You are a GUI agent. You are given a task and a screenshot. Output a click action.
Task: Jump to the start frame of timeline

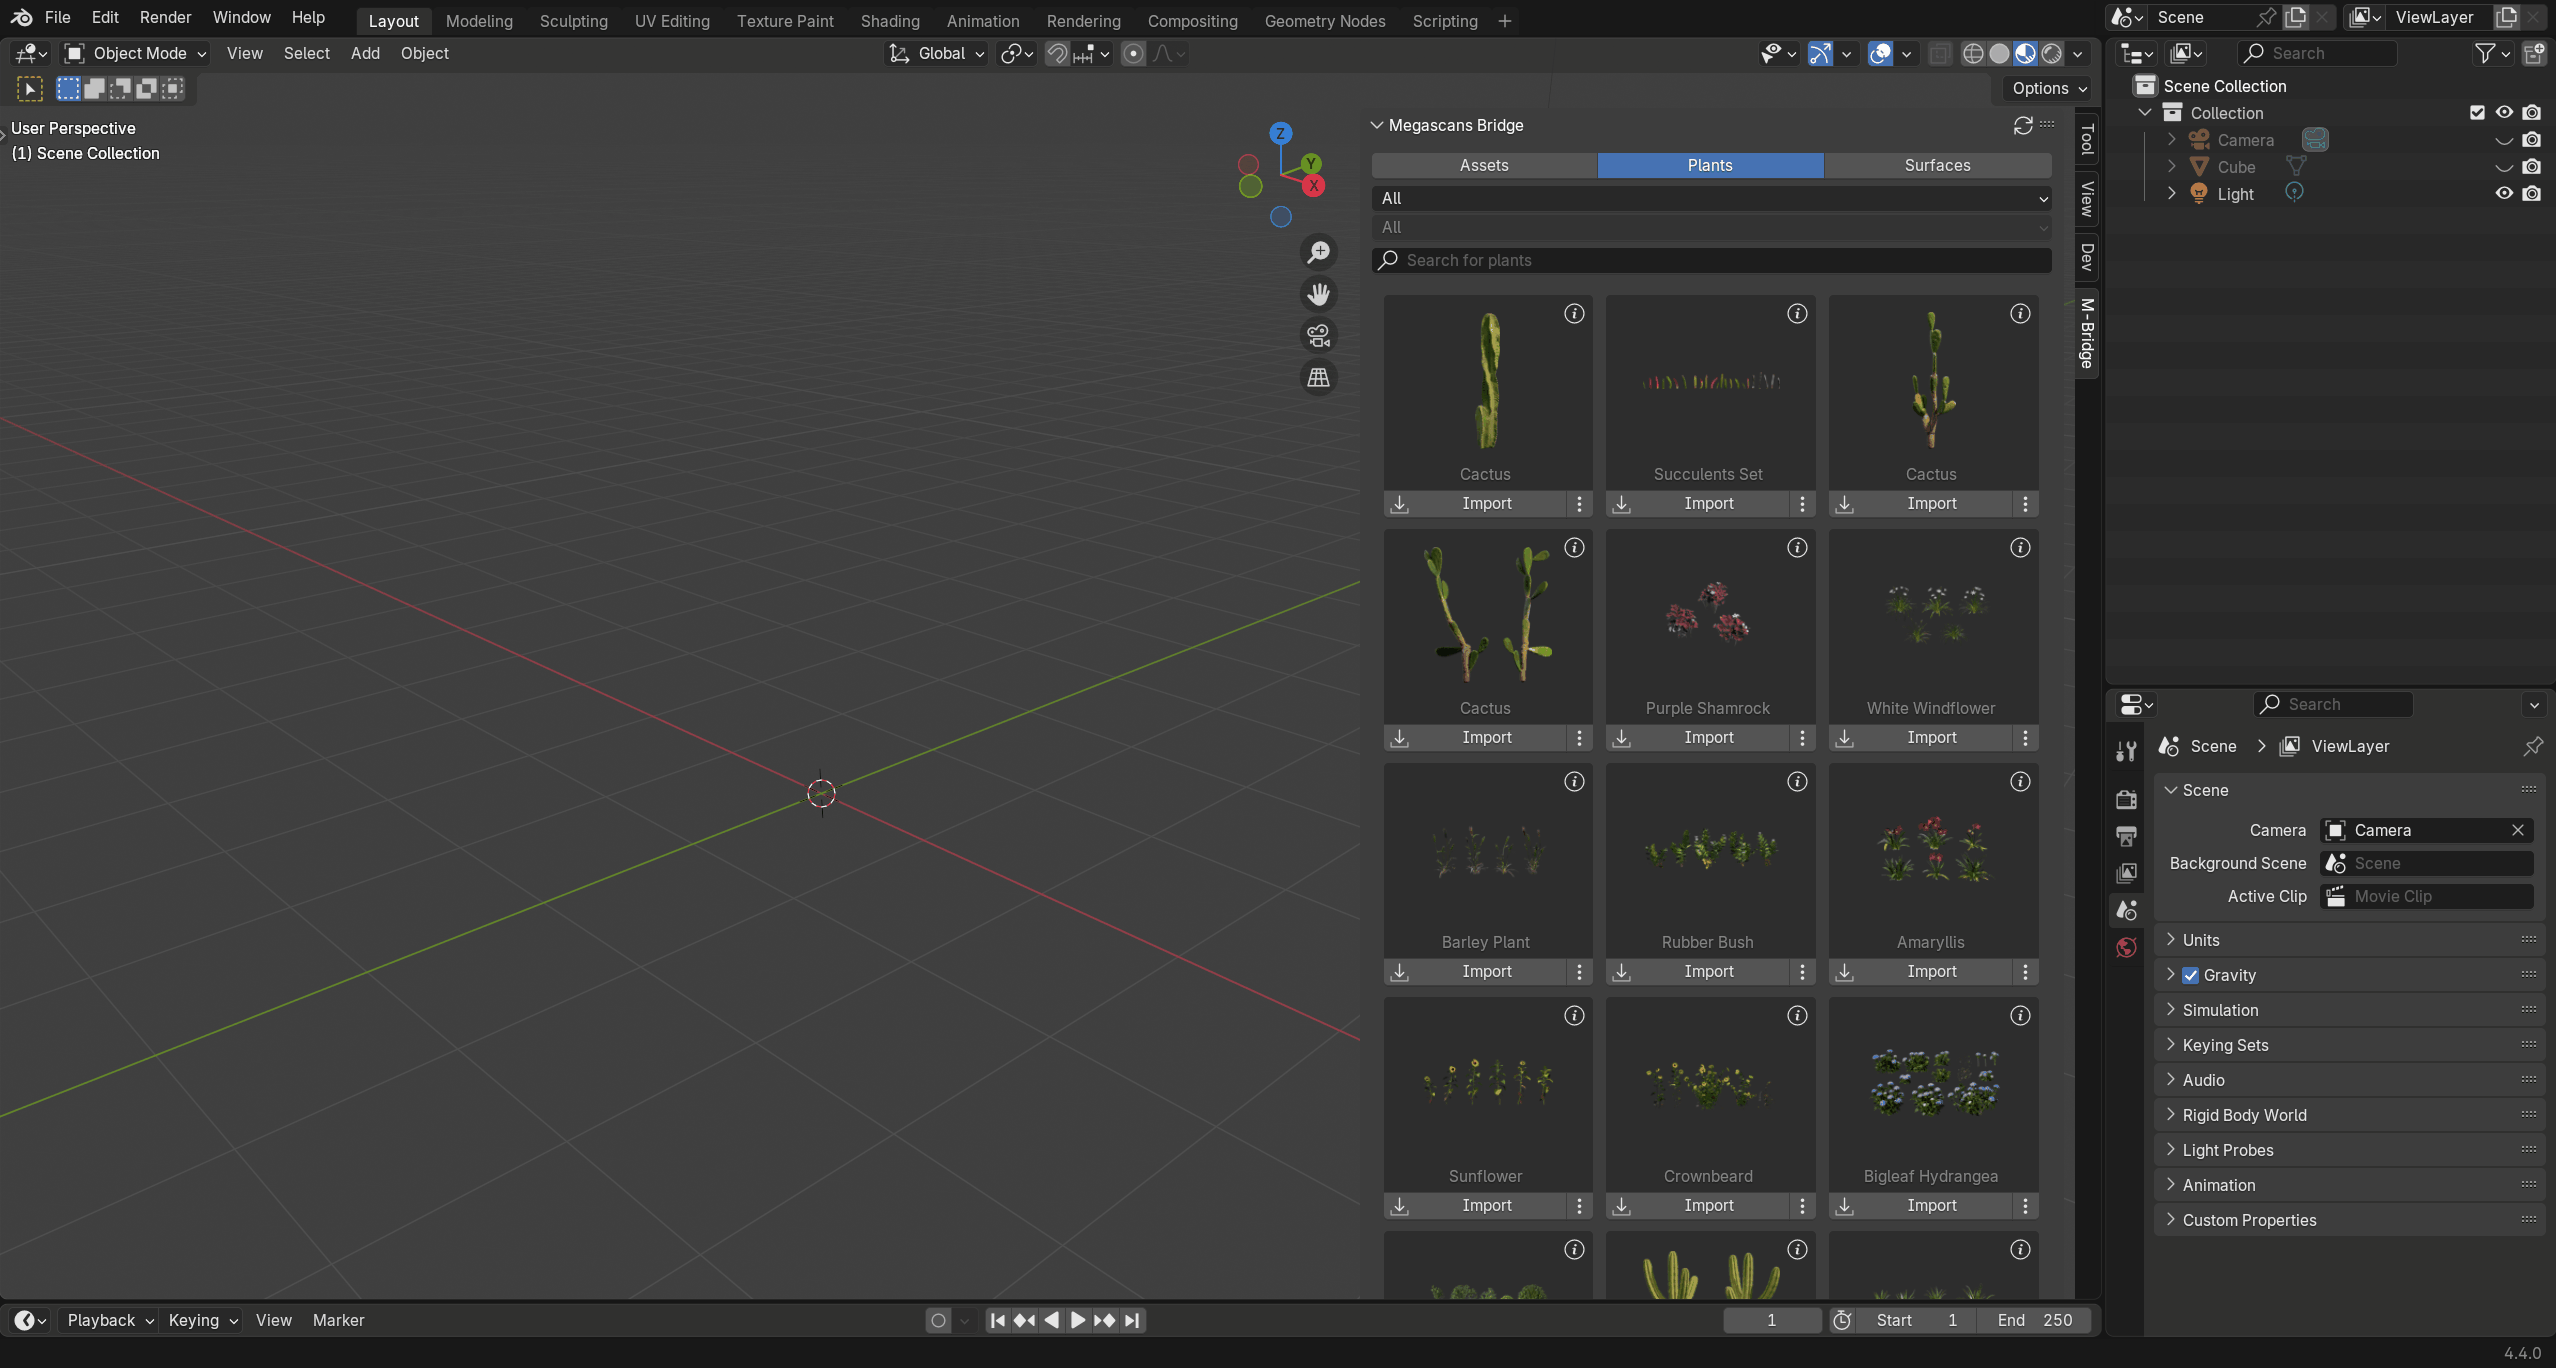coord(997,1320)
